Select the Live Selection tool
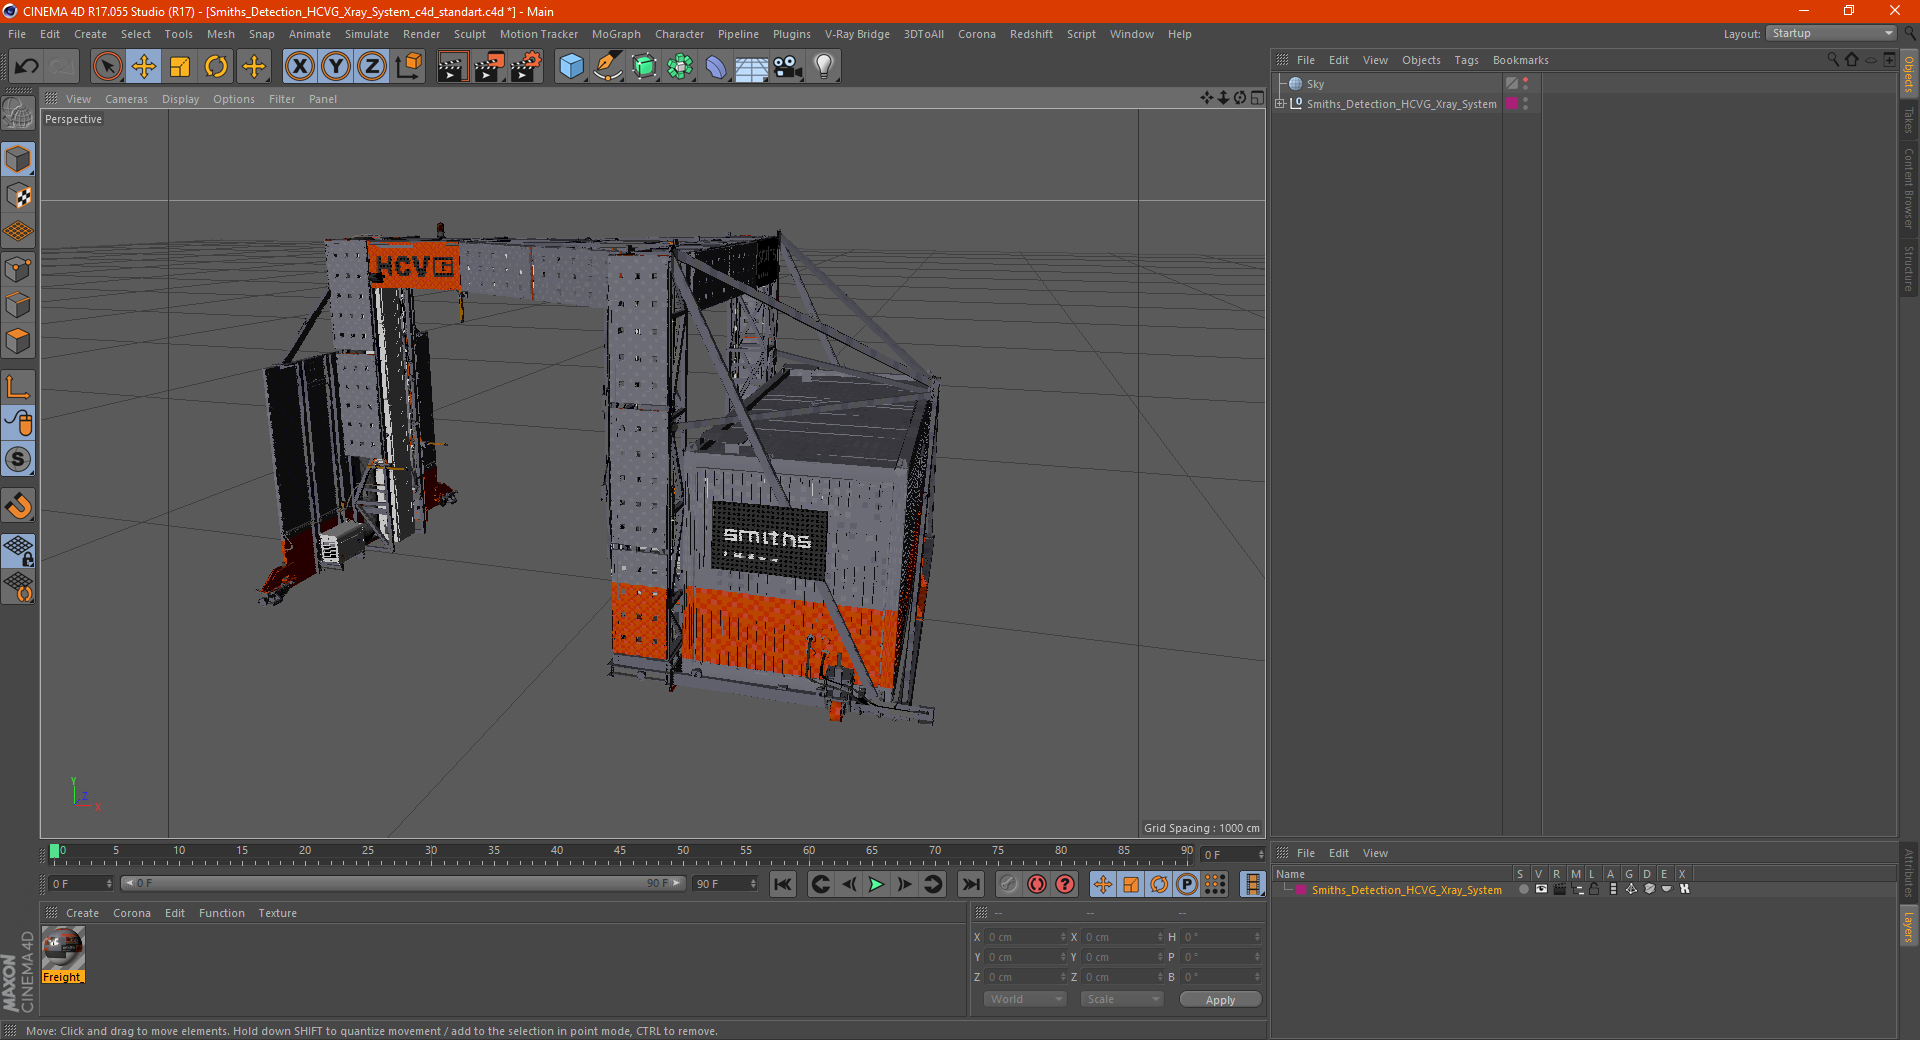The image size is (1920, 1040). [107, 67]
